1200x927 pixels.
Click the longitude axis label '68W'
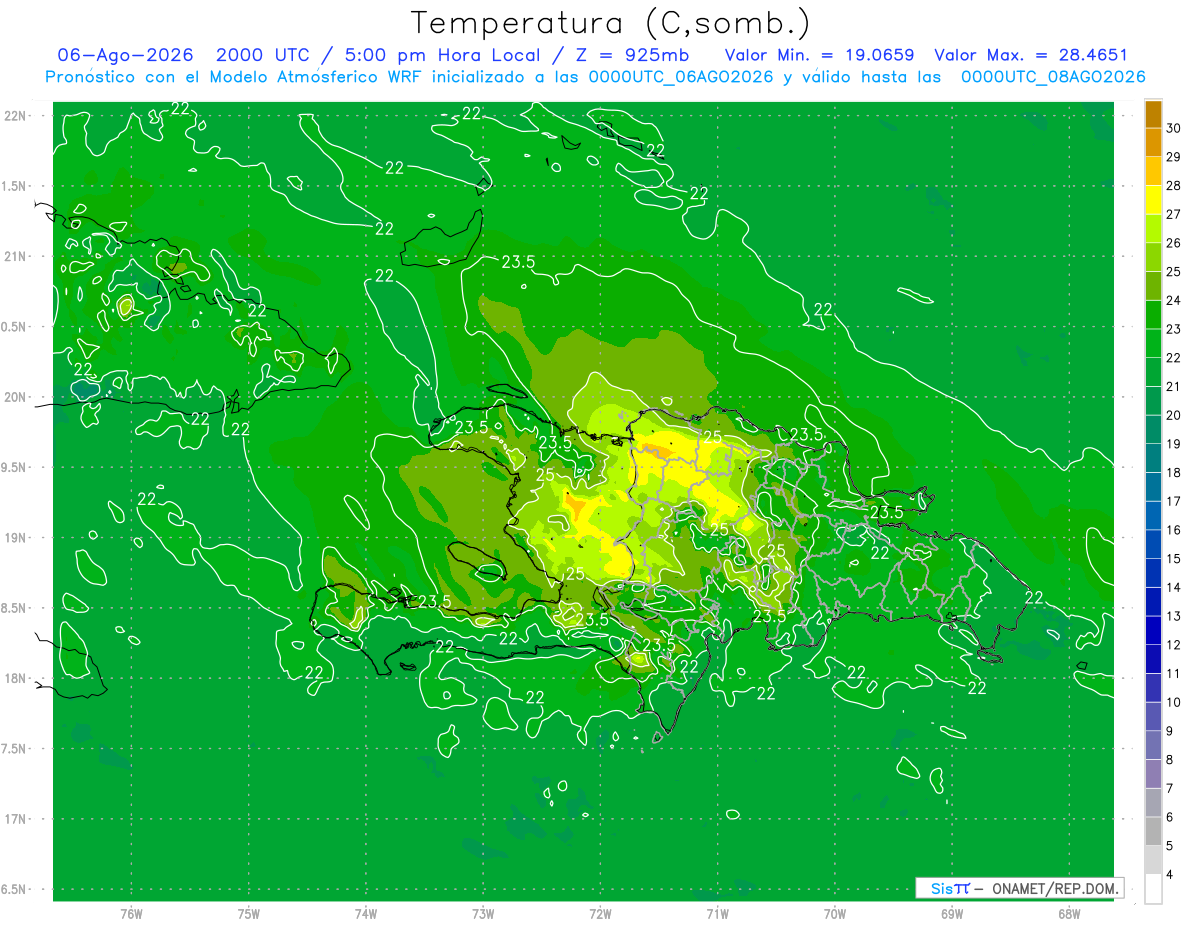1068,914
